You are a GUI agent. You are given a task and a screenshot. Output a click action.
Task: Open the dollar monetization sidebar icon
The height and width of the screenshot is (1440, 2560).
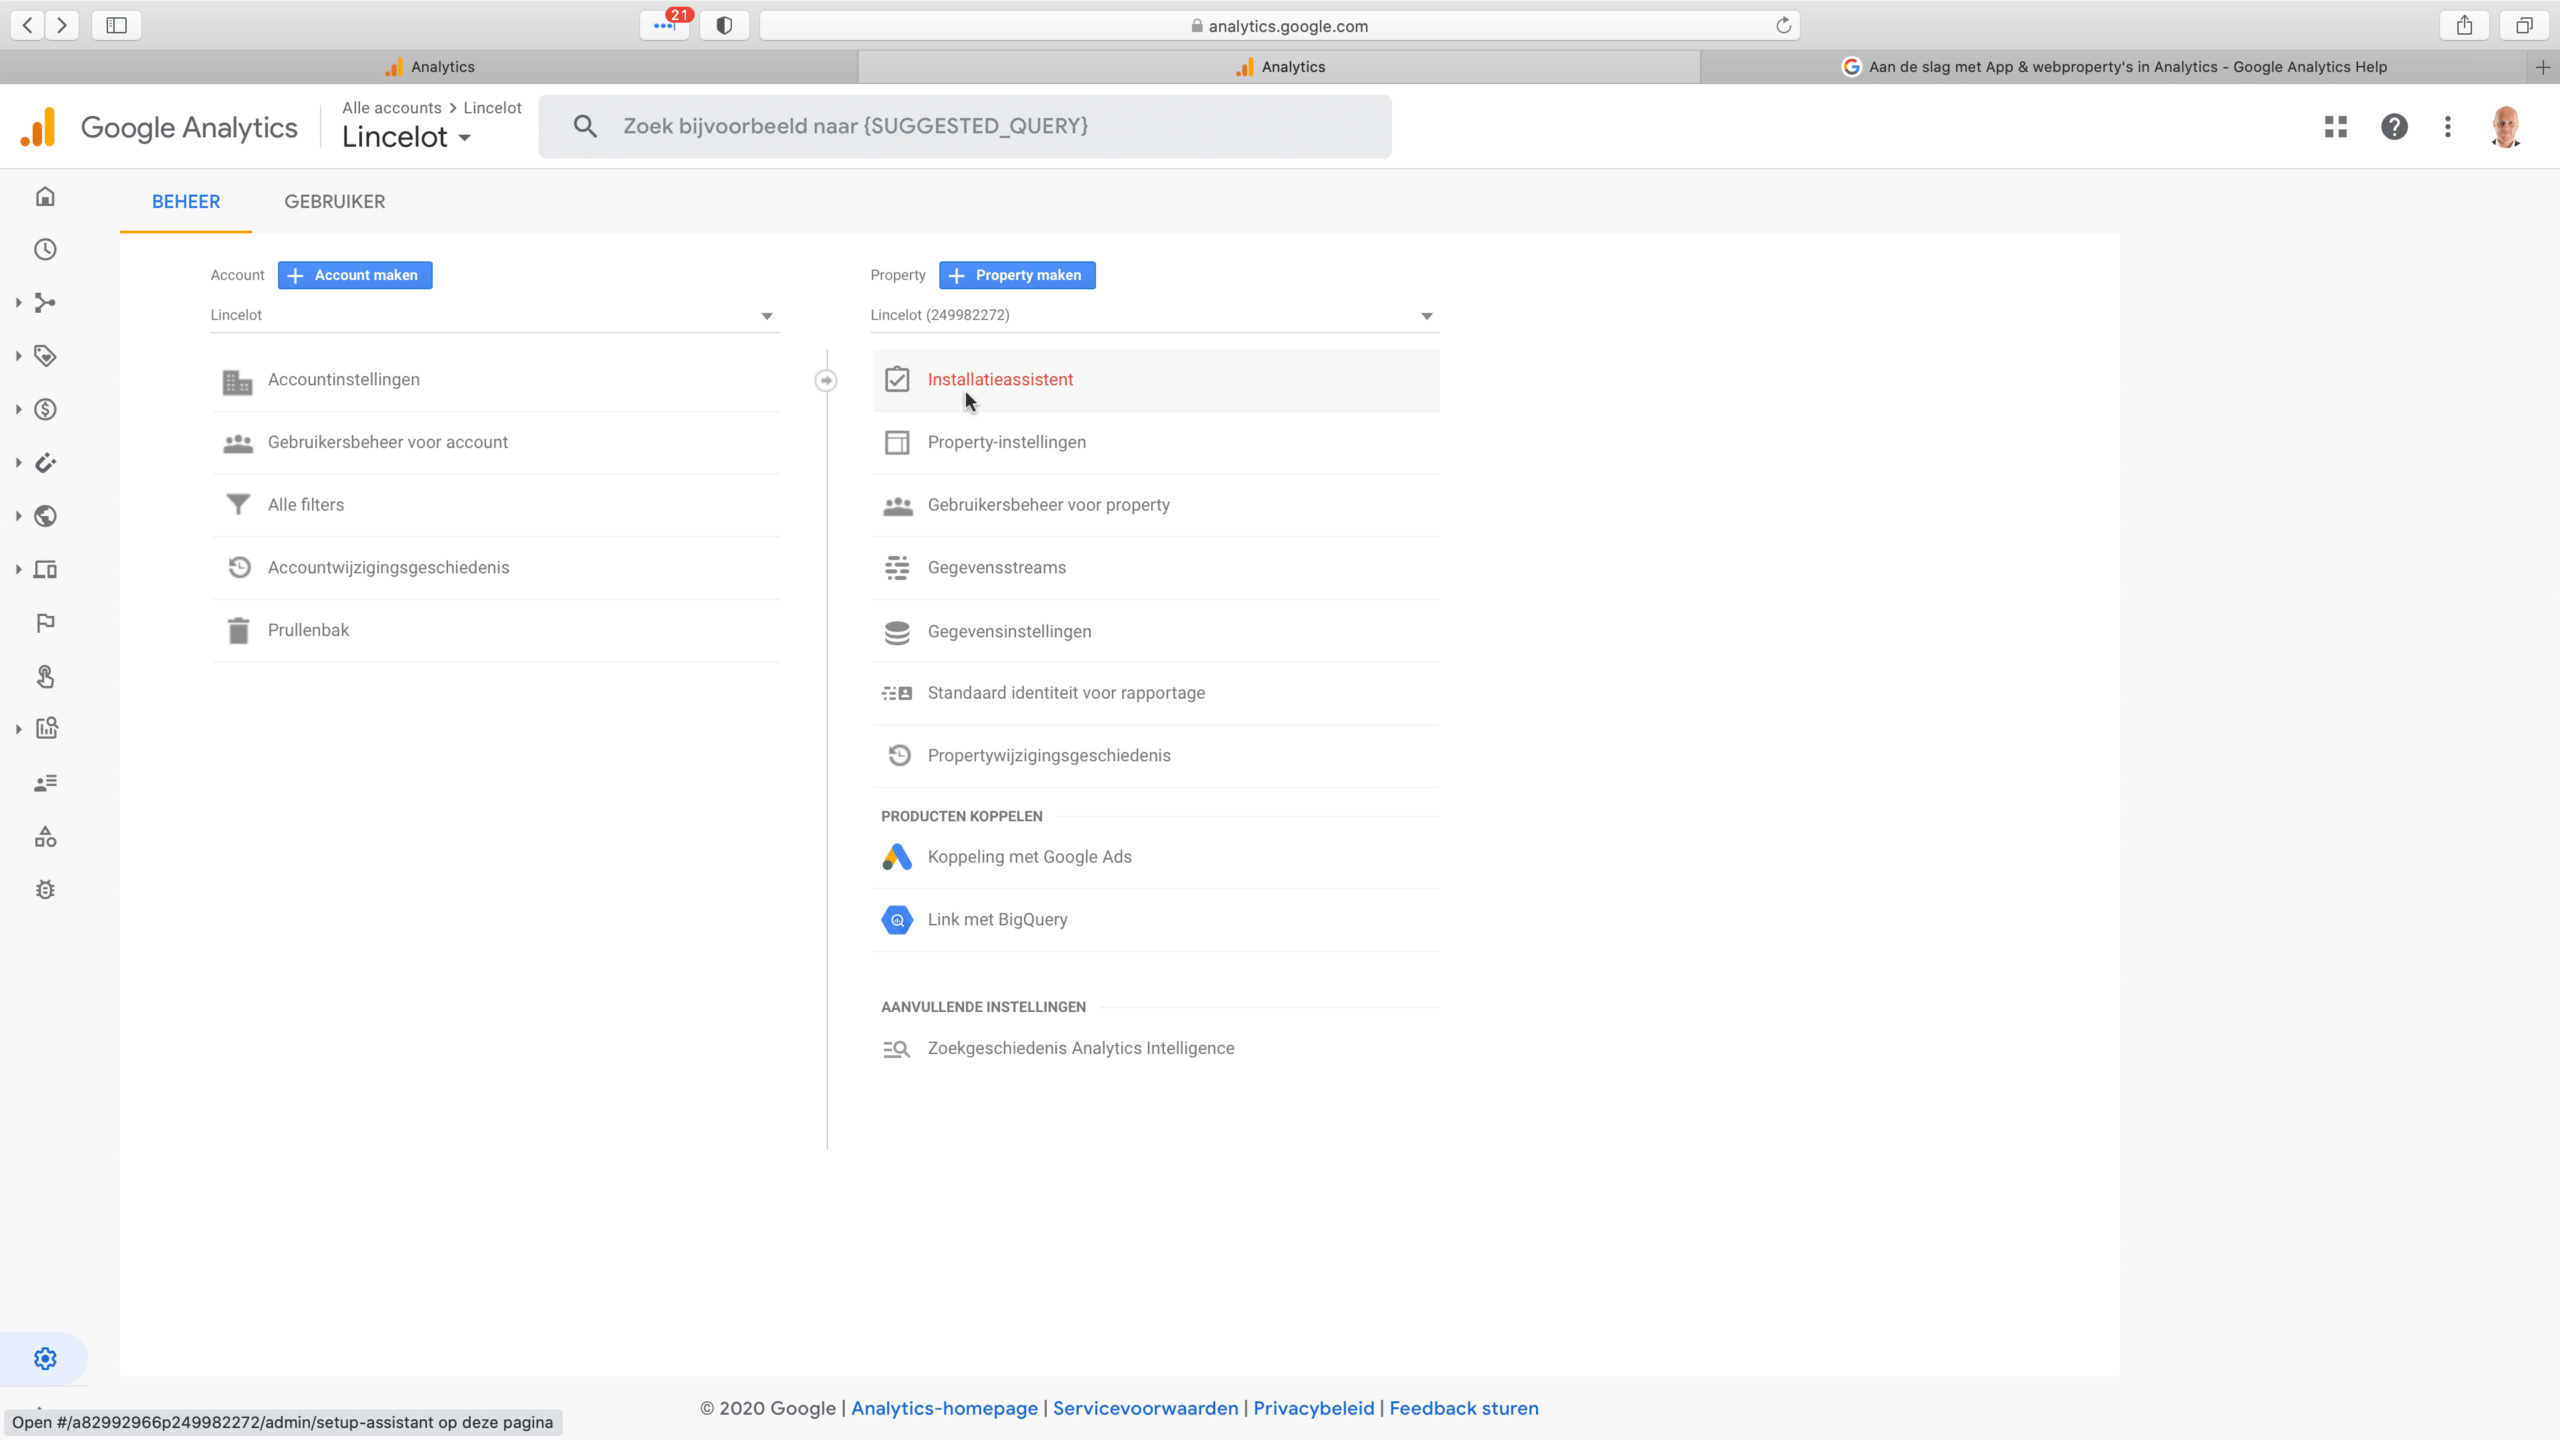point(45,409)
